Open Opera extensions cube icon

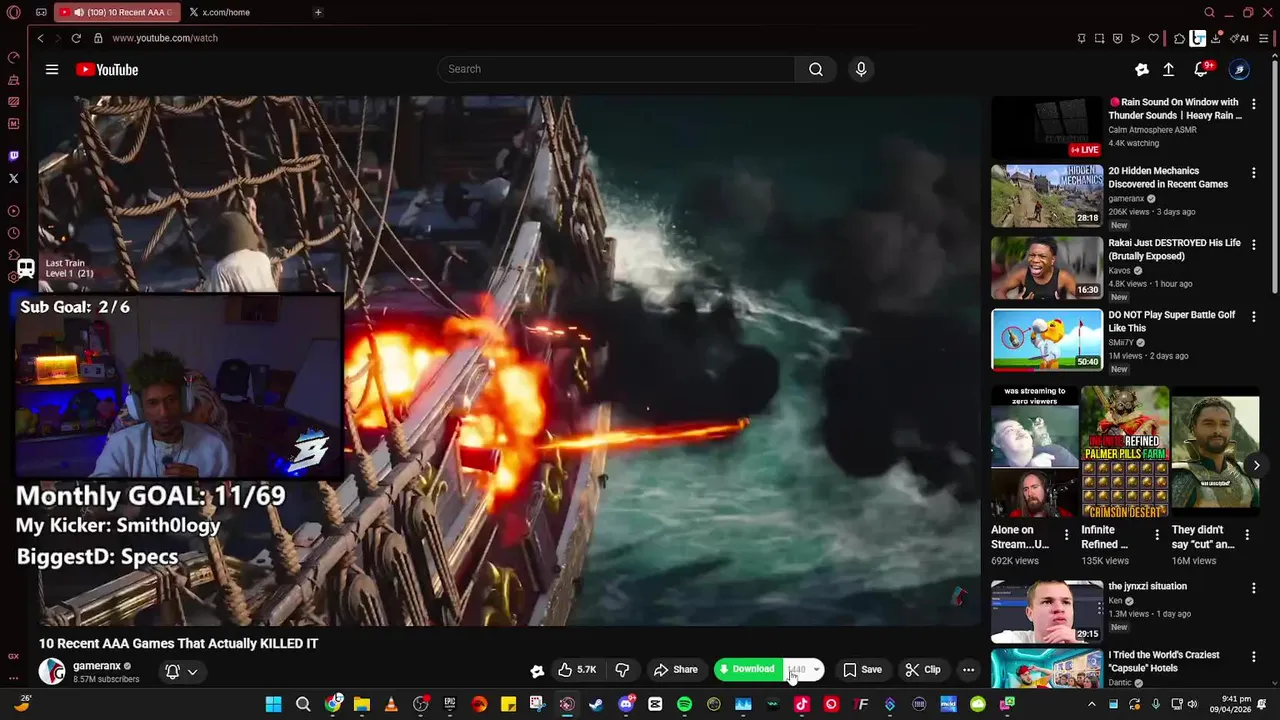[1179, 38]
